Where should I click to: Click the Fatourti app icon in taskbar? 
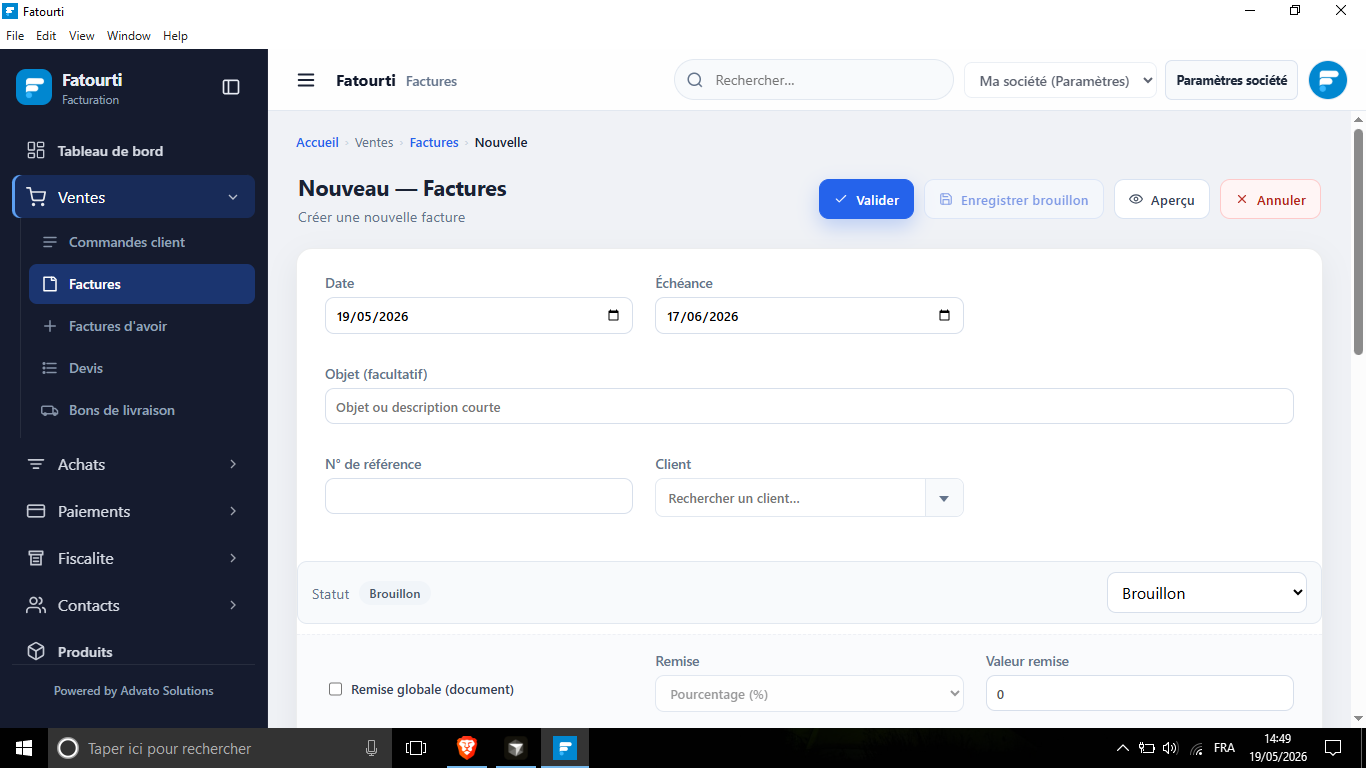565,748
